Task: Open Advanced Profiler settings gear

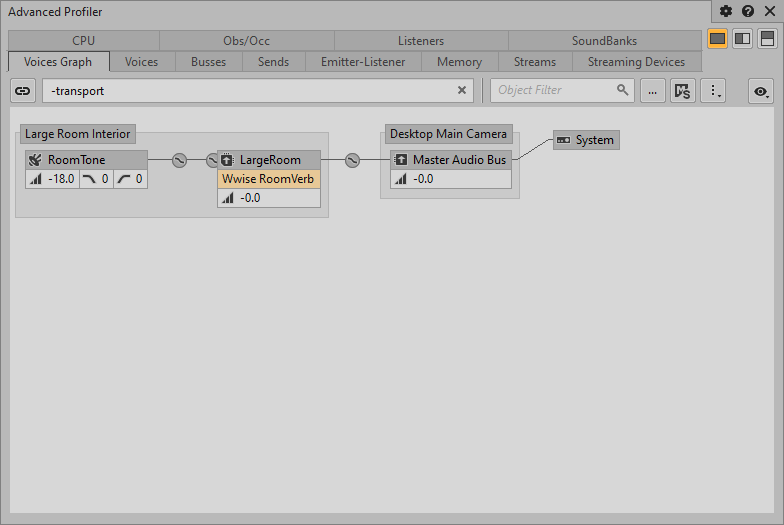Action: [x=727, y=12]
